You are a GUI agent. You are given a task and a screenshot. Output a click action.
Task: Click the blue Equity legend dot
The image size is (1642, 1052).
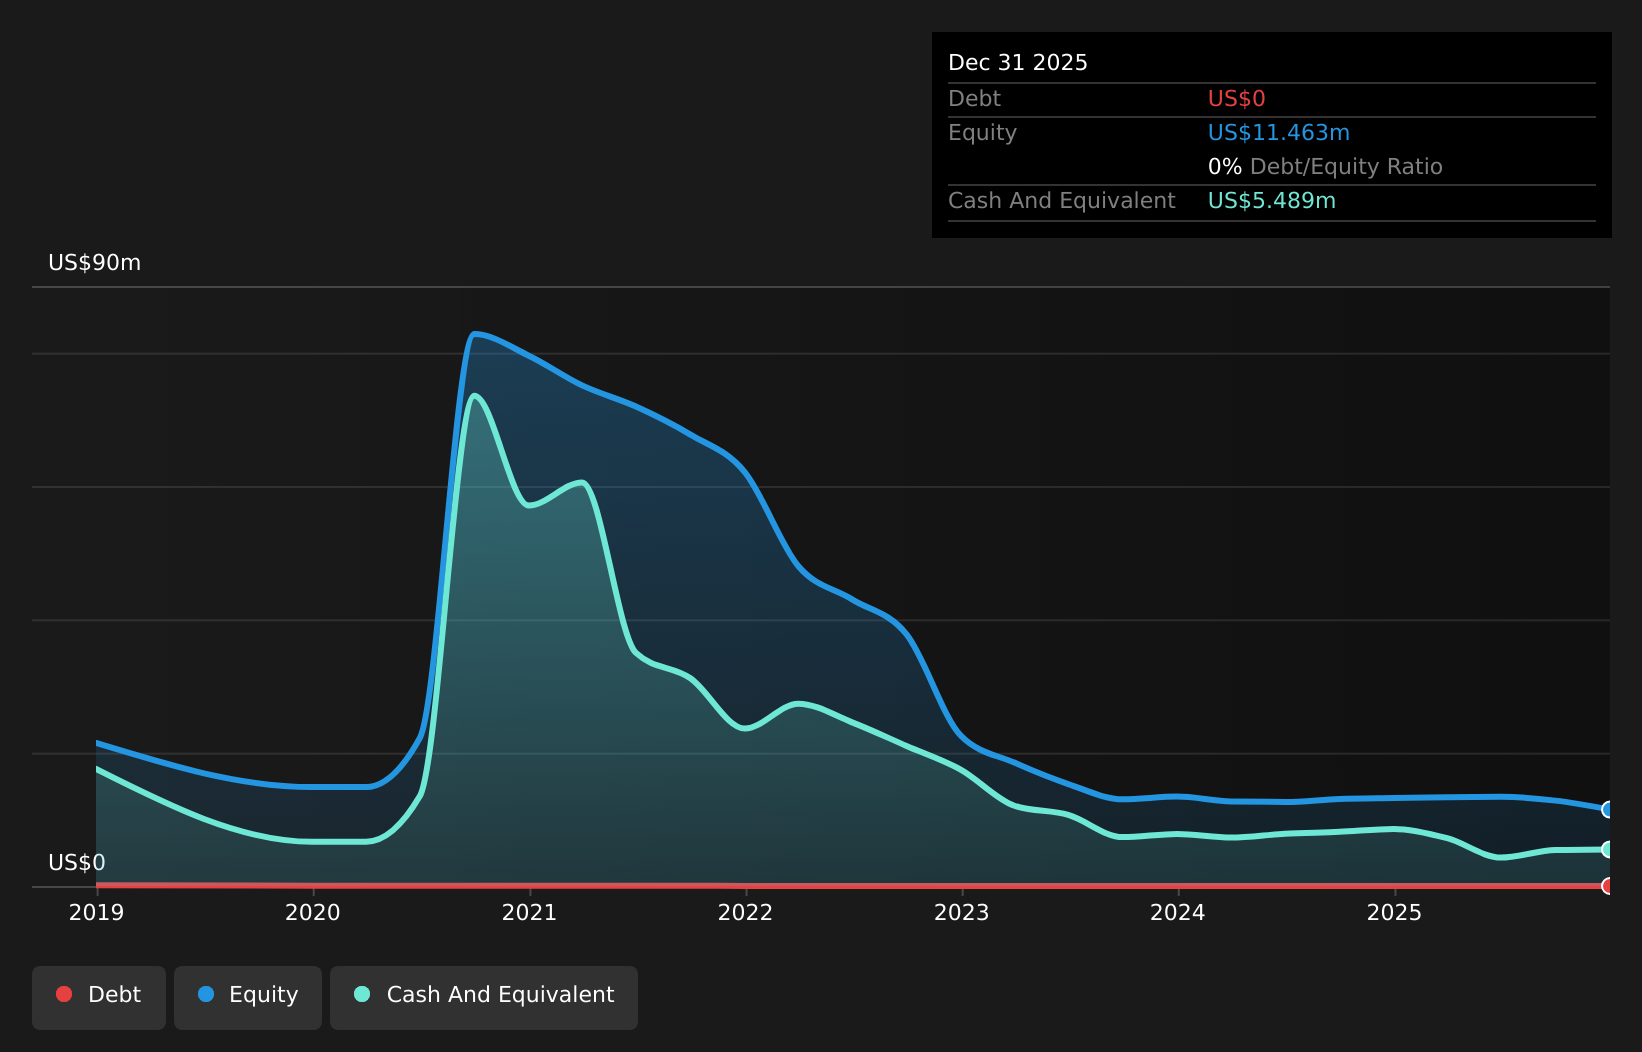206,994
